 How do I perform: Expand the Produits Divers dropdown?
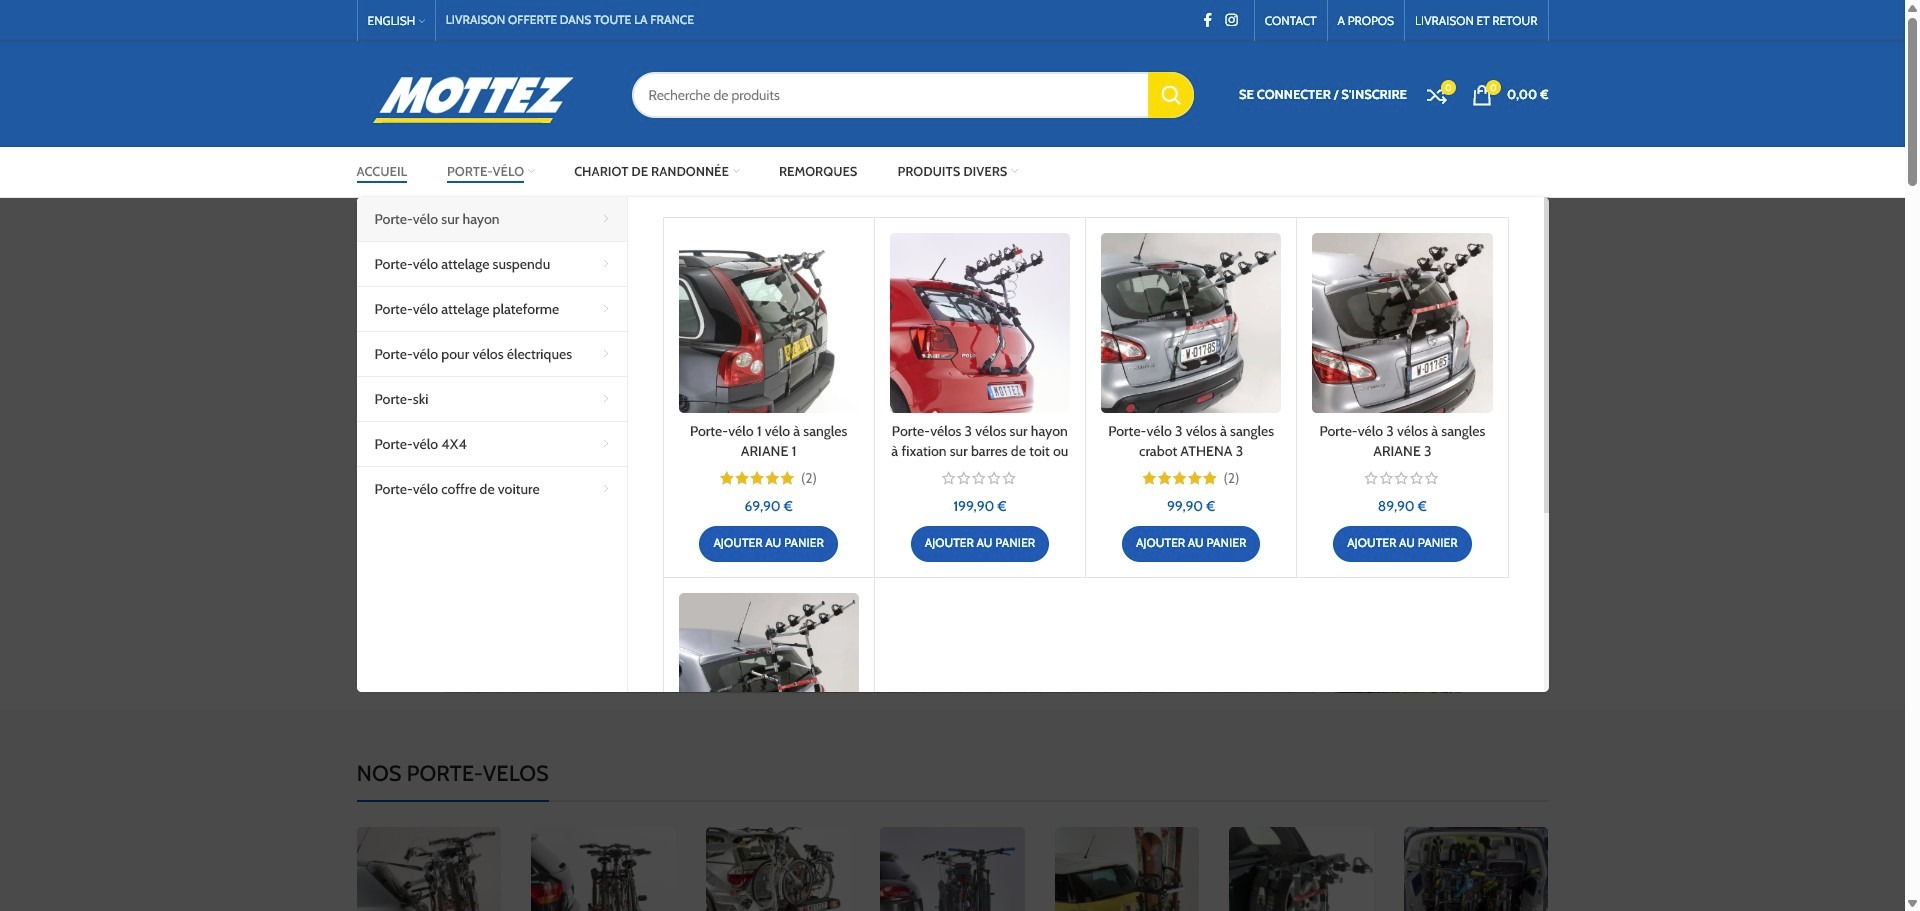[x=957, y=172]
